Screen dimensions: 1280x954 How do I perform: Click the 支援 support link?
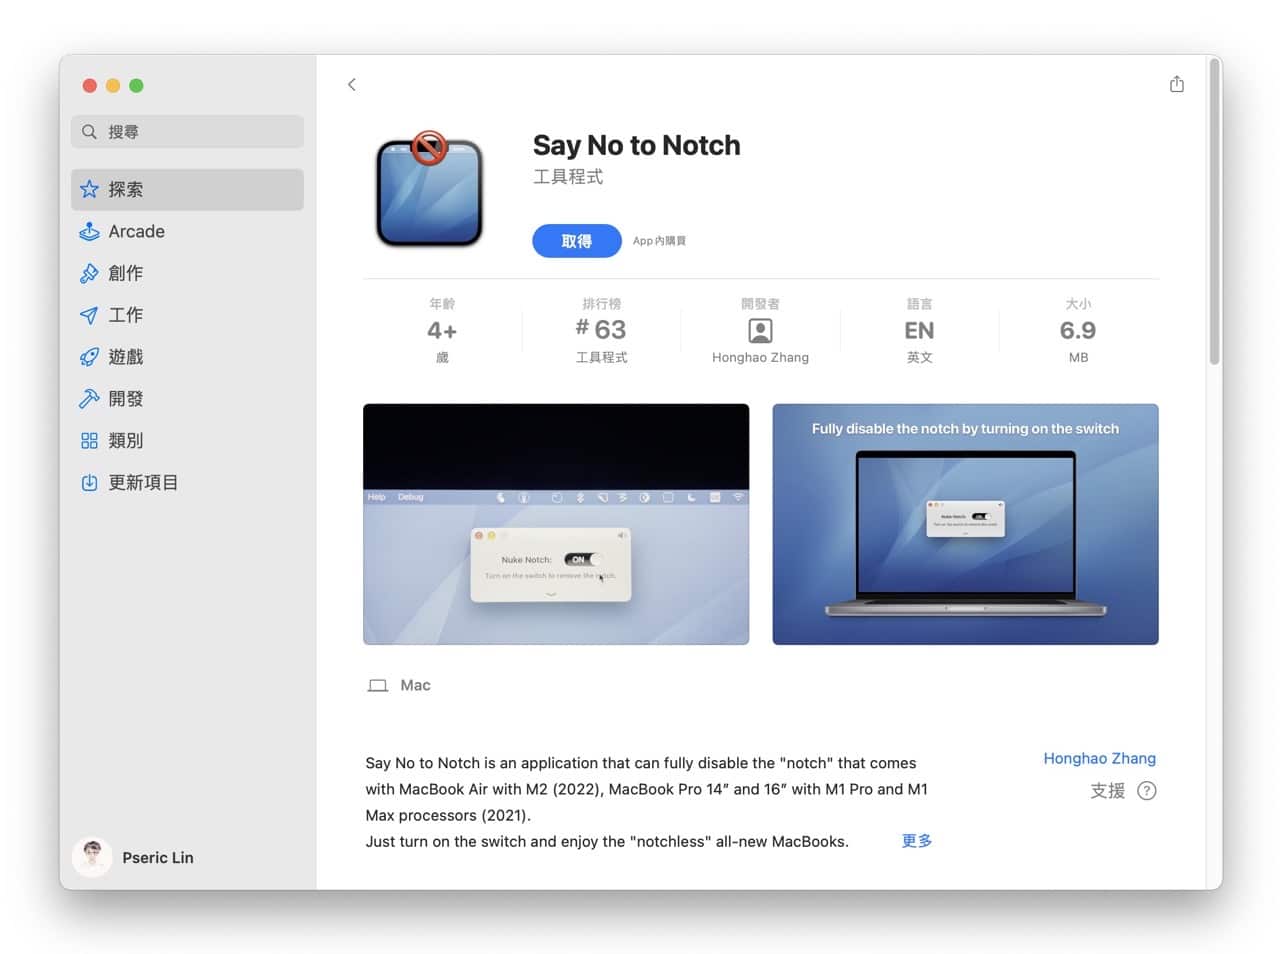[x=1107, y=791]
